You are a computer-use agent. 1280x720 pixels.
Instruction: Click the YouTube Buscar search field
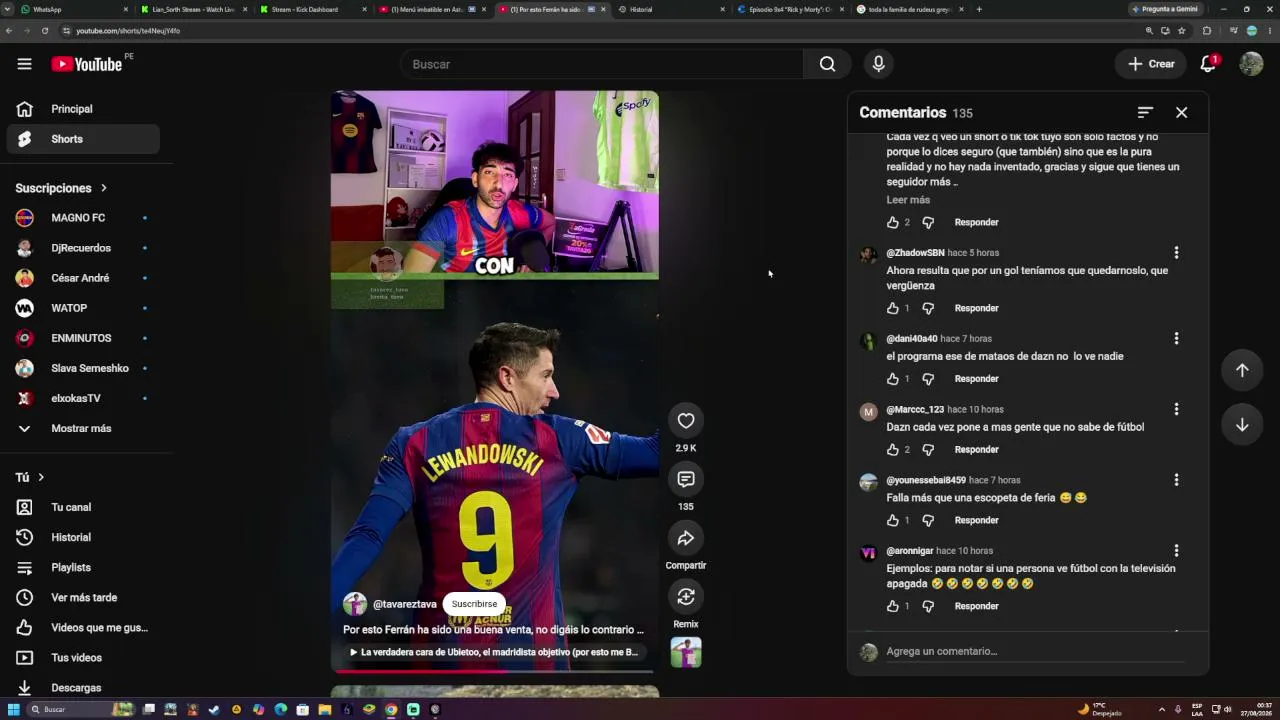pyautogui.click(x=602, y=64)
